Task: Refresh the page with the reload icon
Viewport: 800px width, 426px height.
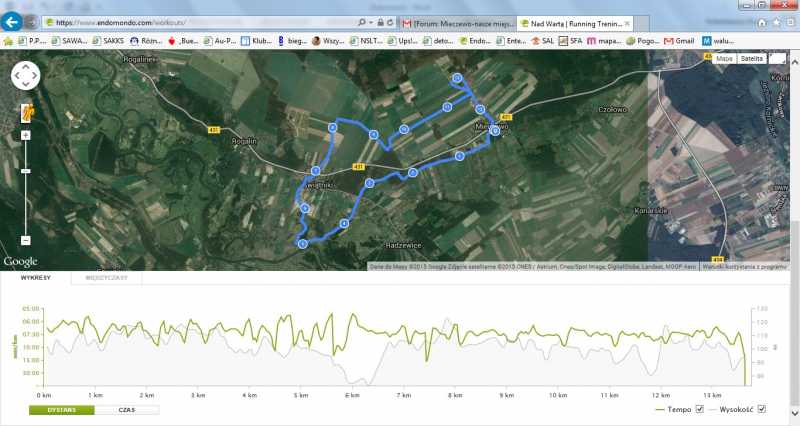Action: [390, 23]
